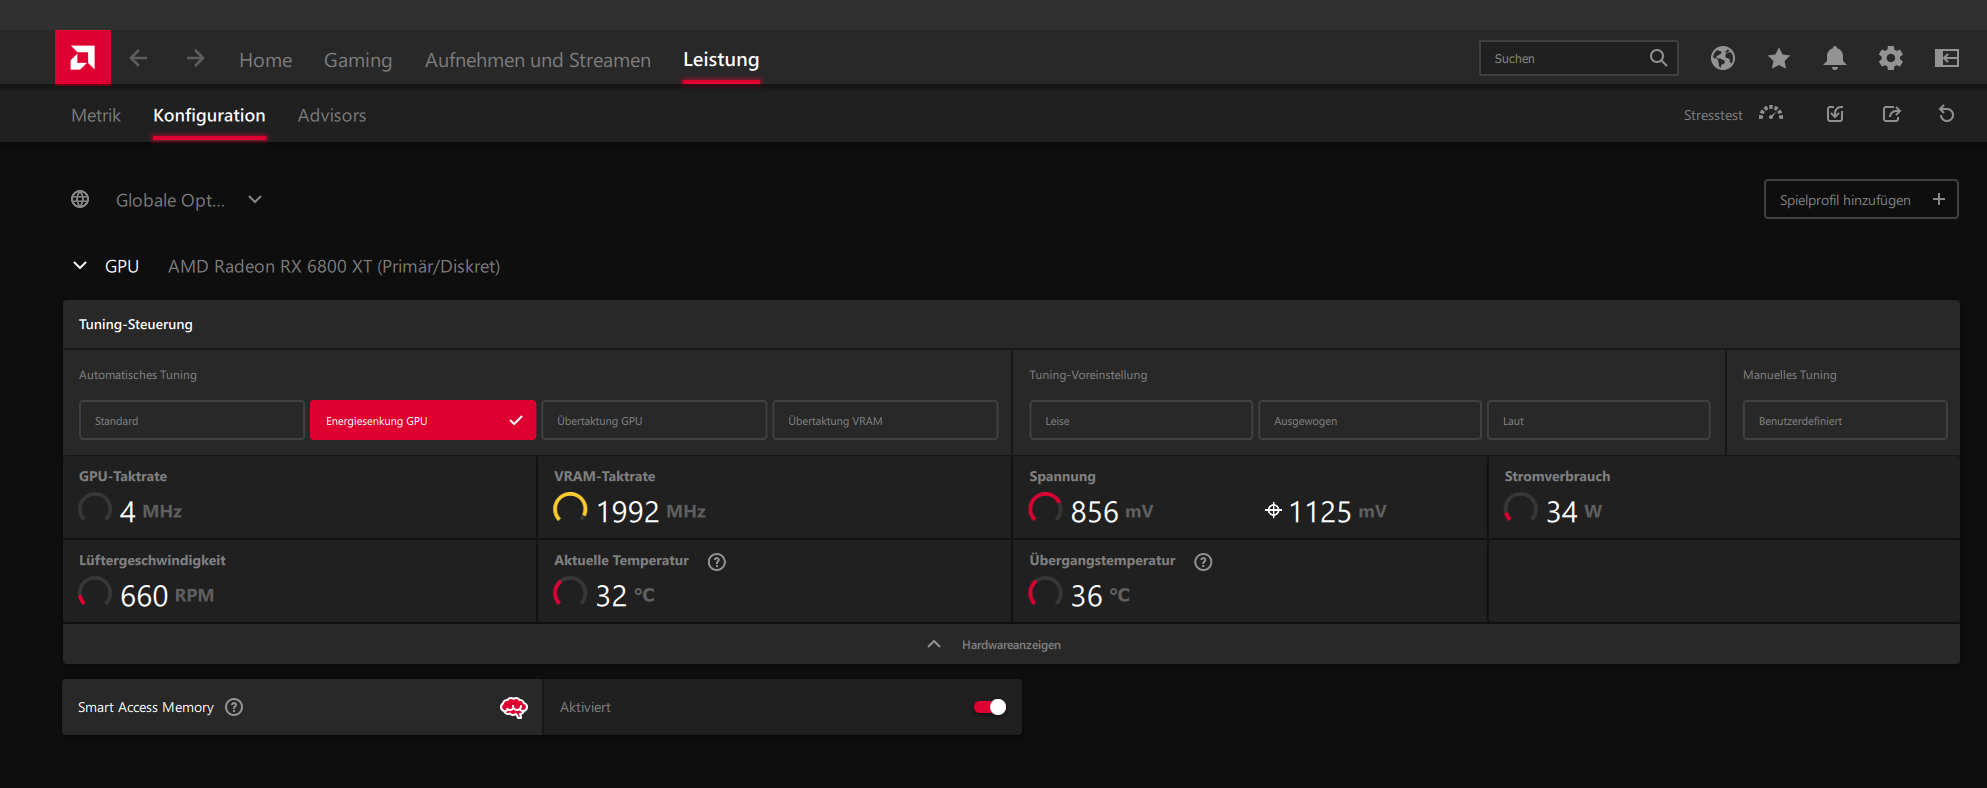This screenshot has height=788, width=1987.
Task: Open Aufnehmen und Streamen tab
Action: pos(538,60)
